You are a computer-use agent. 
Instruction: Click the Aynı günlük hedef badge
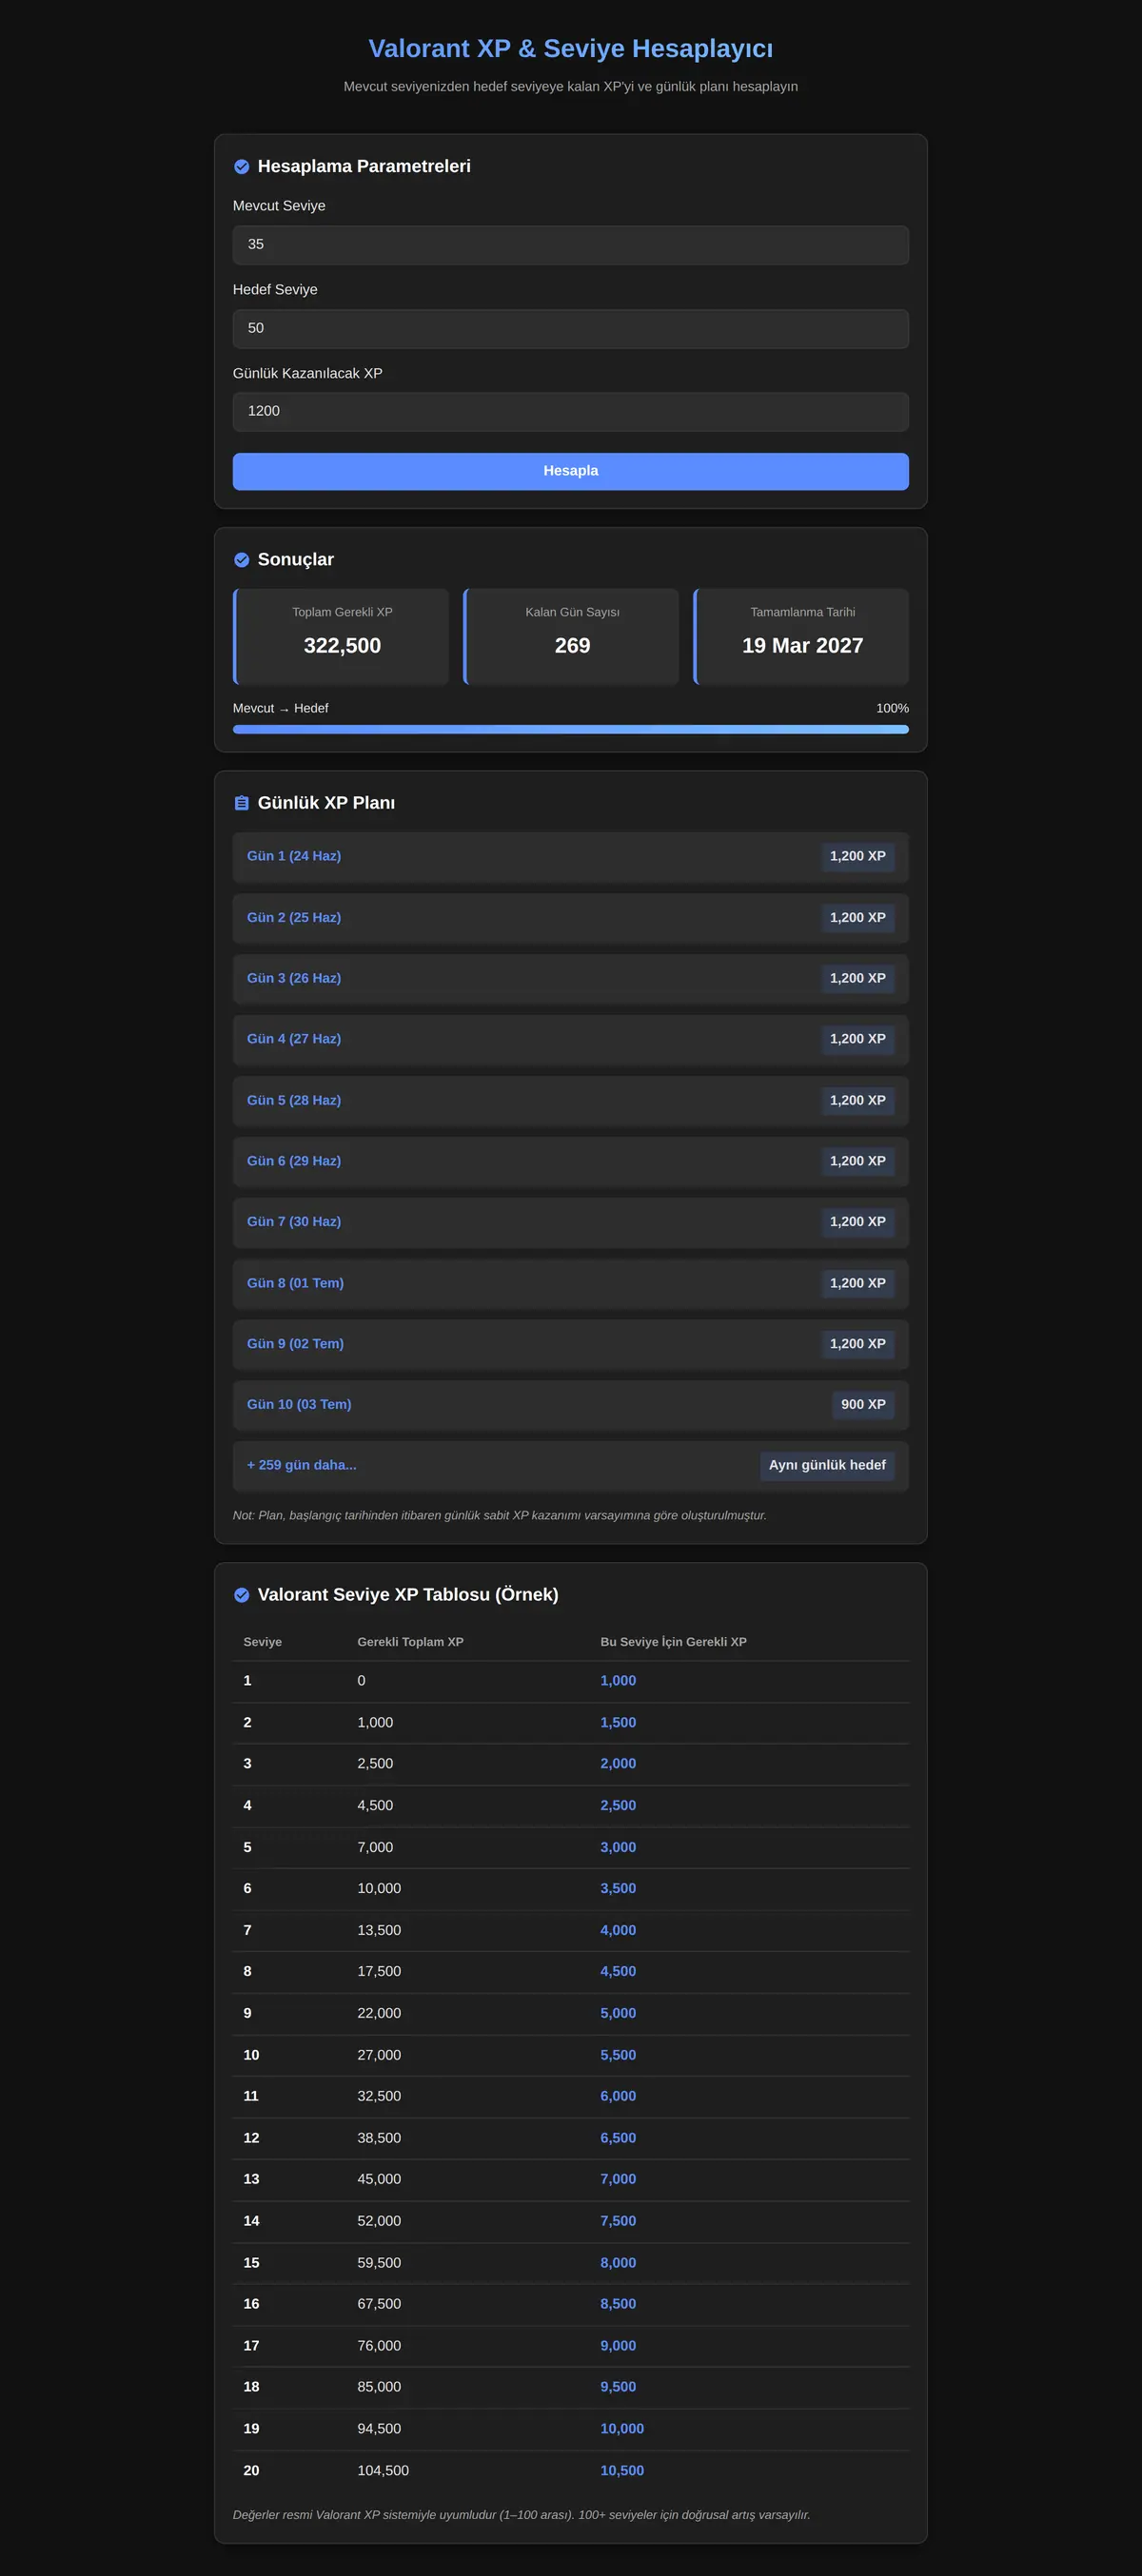[827, 1466]
